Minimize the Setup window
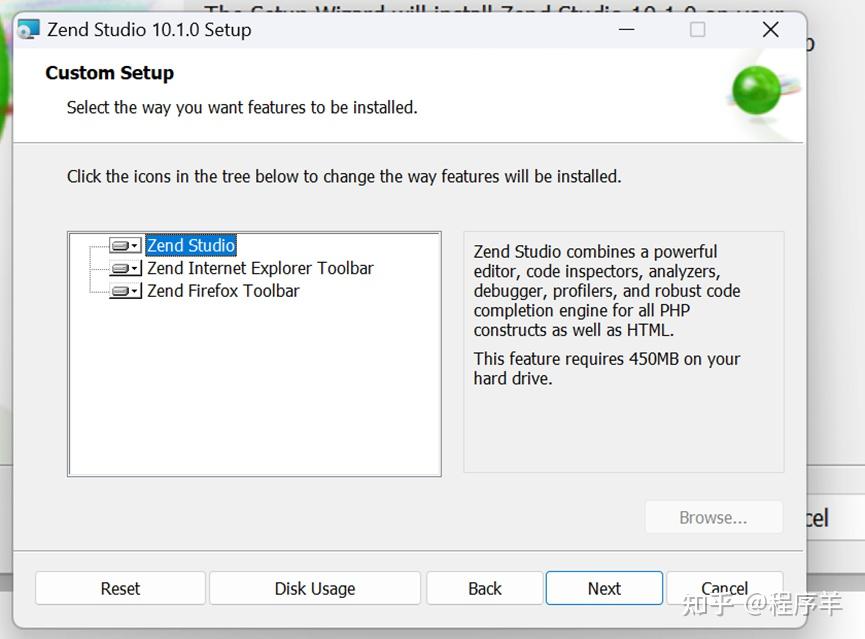Image resolution: width=865 pixels, height=639 pixels. [x=627, y=29]
